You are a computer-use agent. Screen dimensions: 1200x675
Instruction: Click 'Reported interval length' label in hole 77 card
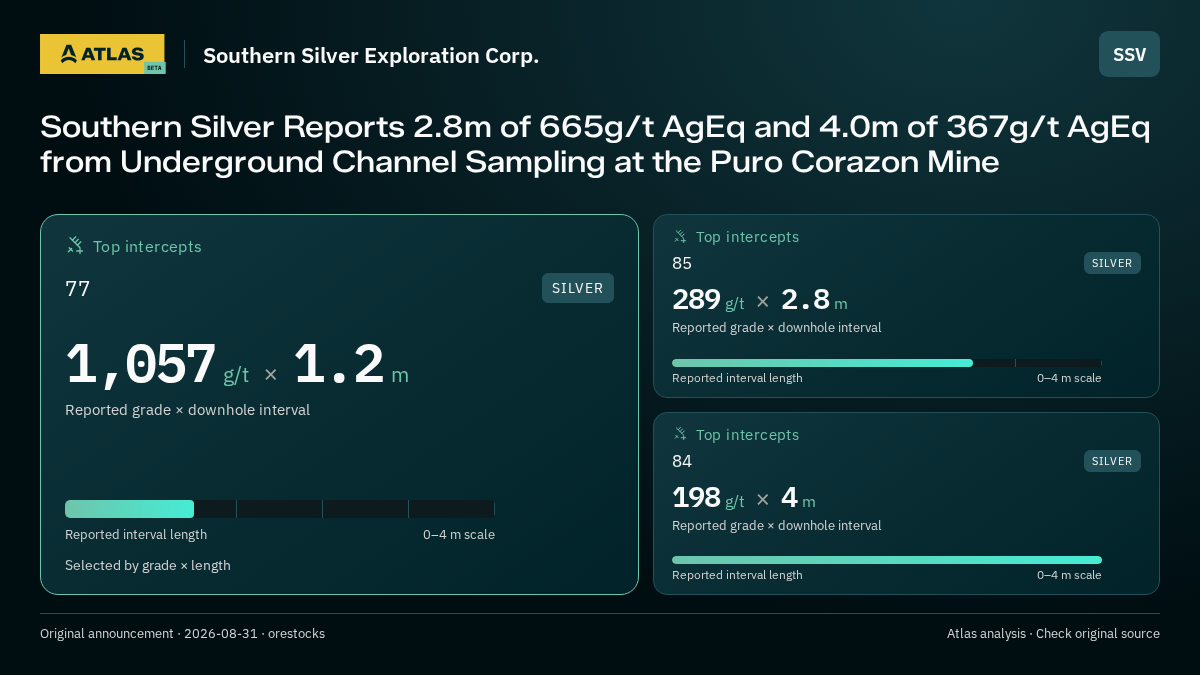(136, 535)
